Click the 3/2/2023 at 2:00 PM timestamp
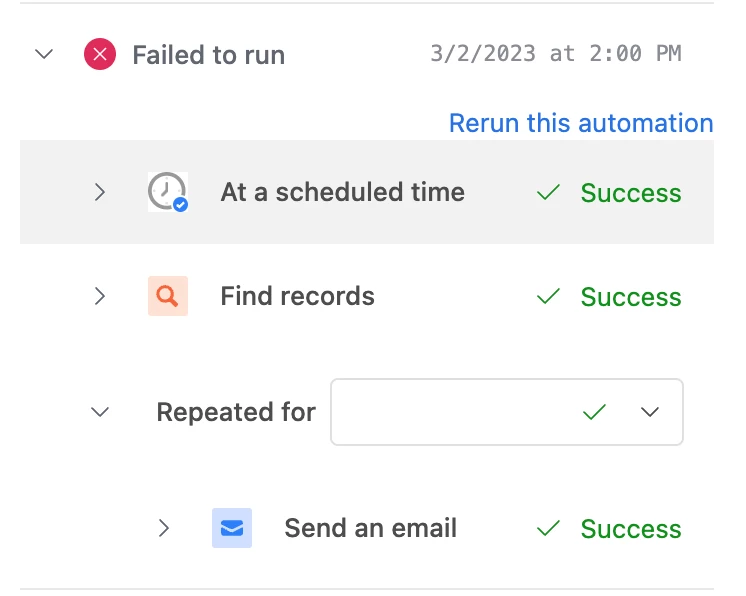The image size is (746, 596). (555, 54)
